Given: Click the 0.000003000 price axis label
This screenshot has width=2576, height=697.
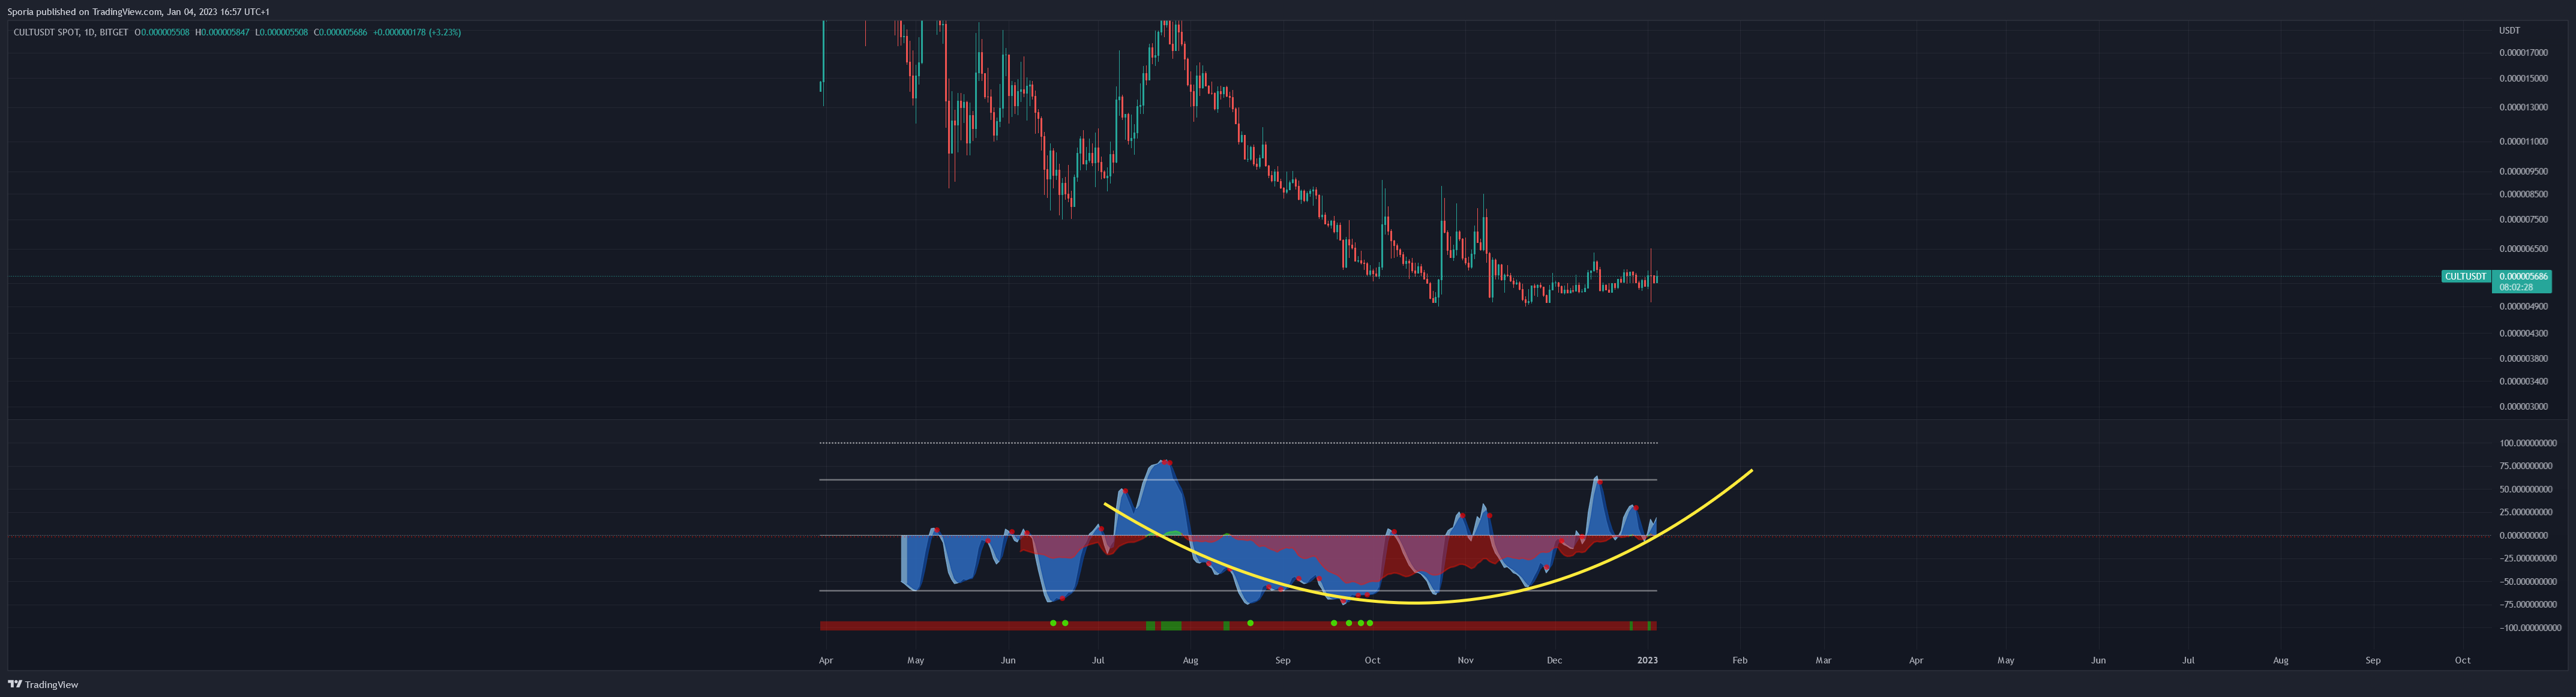Looking at the screenshot, I should (2524, 407).
